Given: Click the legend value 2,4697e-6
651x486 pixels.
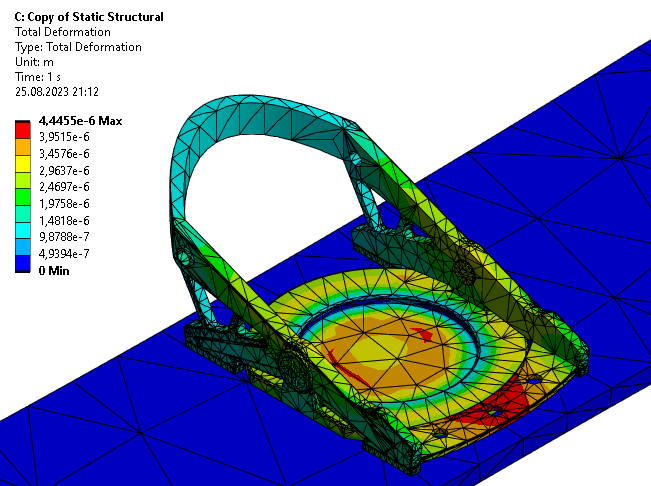Looking at the screenshot, I should click(64, 187).
